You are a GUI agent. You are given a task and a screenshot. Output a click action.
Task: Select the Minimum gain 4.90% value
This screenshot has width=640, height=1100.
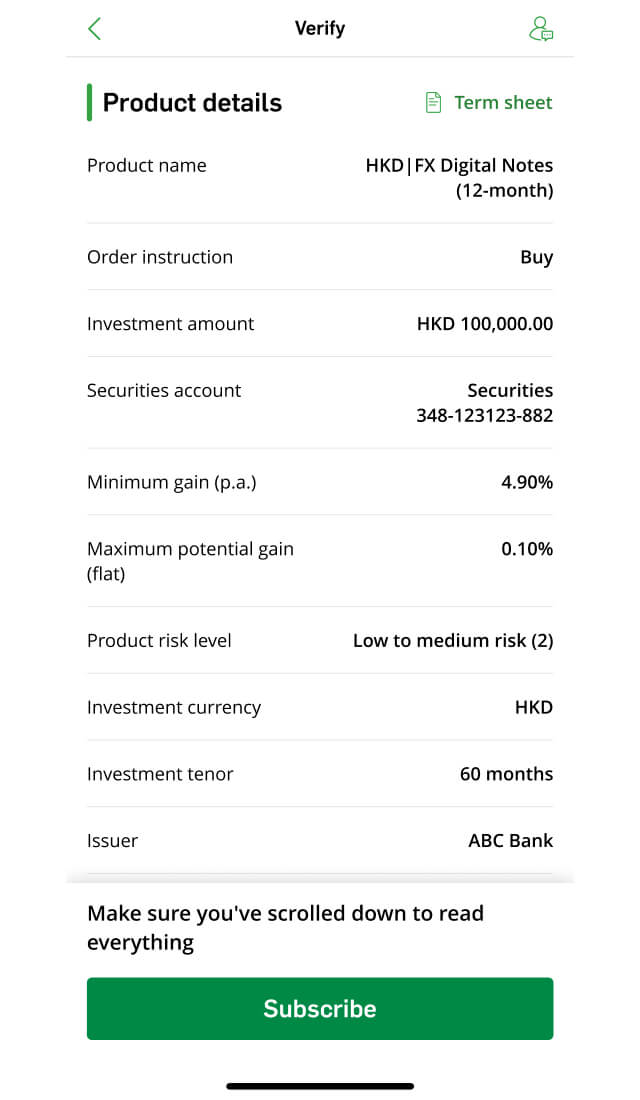click(x=527, y=482)
